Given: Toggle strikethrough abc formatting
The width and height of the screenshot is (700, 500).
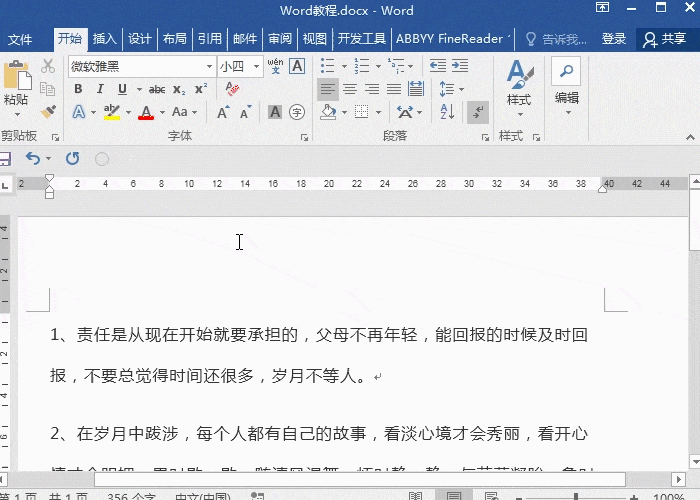Looking at the screenshot, I should click(x=157, y=90).
